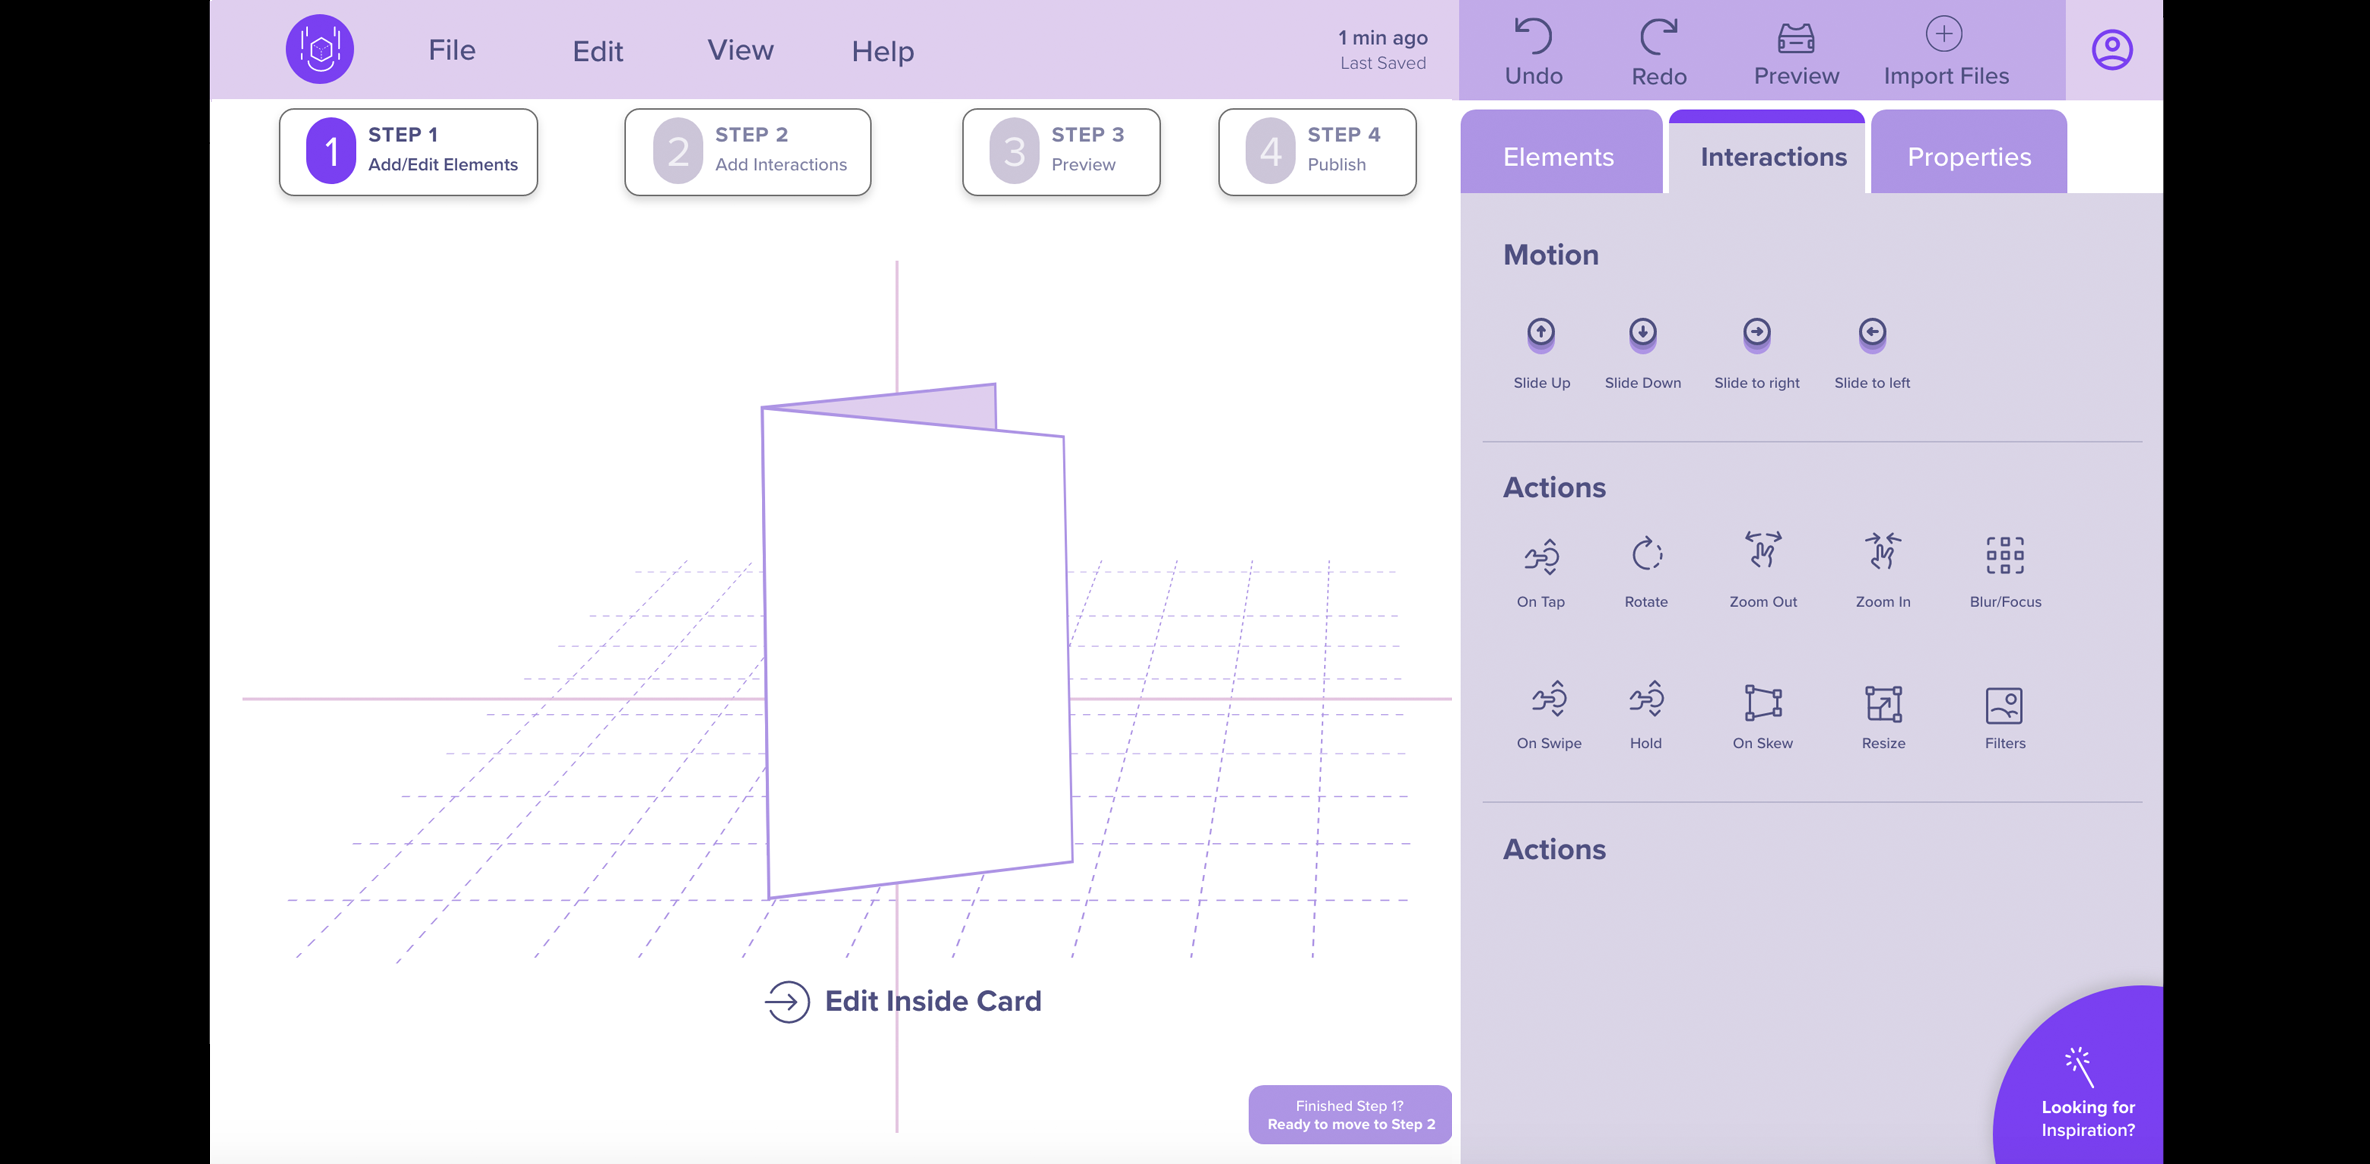Go to Step 2 Add Interactions
Screen dimensions: 2370x1164
tap(748, 151)
